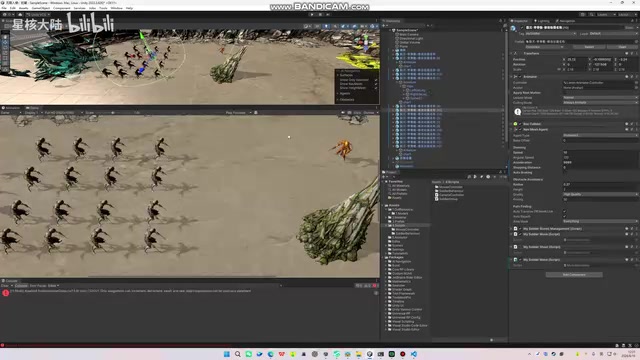Click the red error icon in Console
This screenshot has height=360, width=640.
6,292
